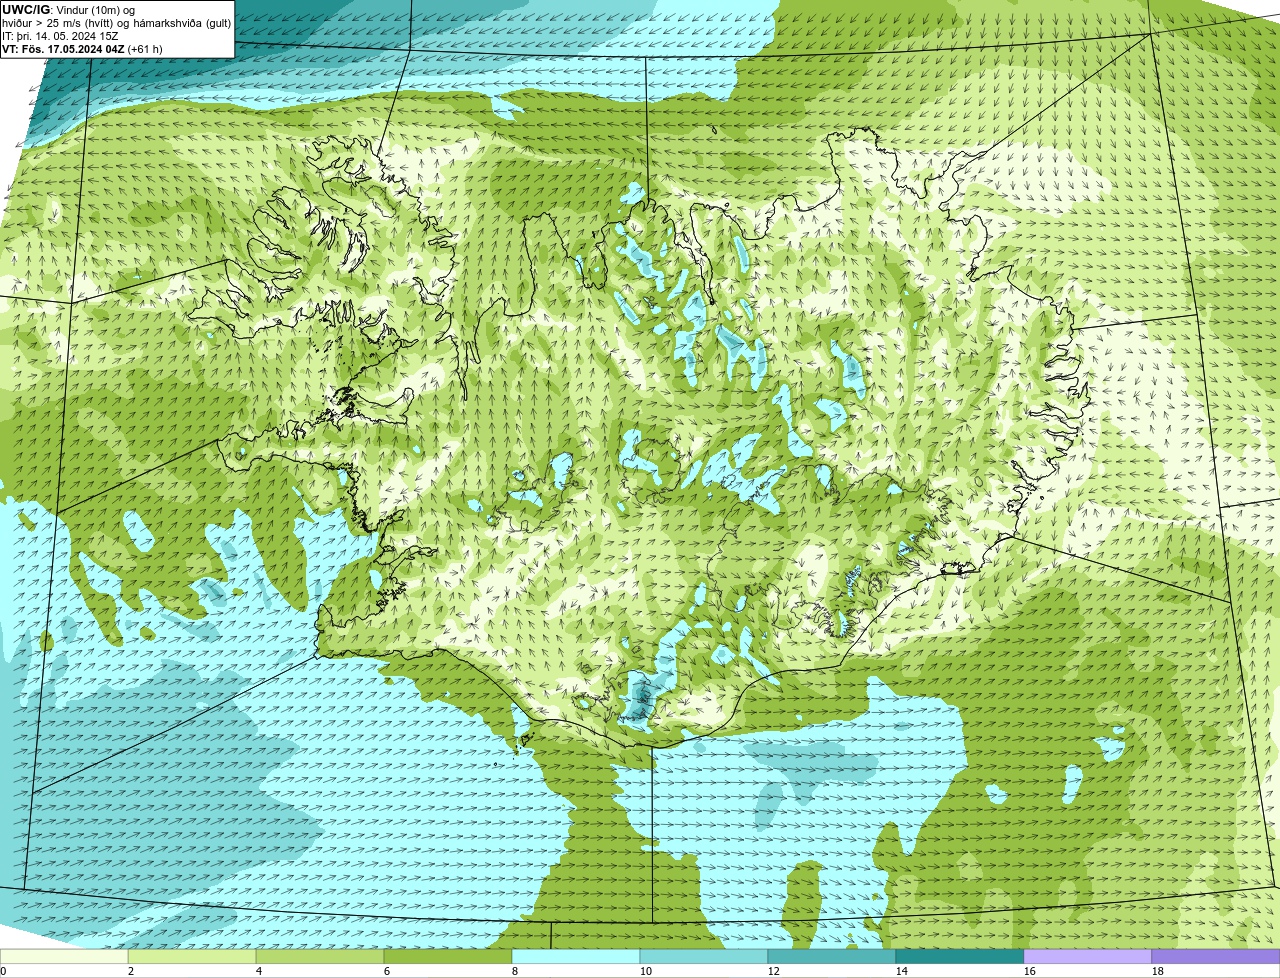Screen dimensions: 1280x978
Task: Click the legend scale label '10'
Action: (646, 971)
